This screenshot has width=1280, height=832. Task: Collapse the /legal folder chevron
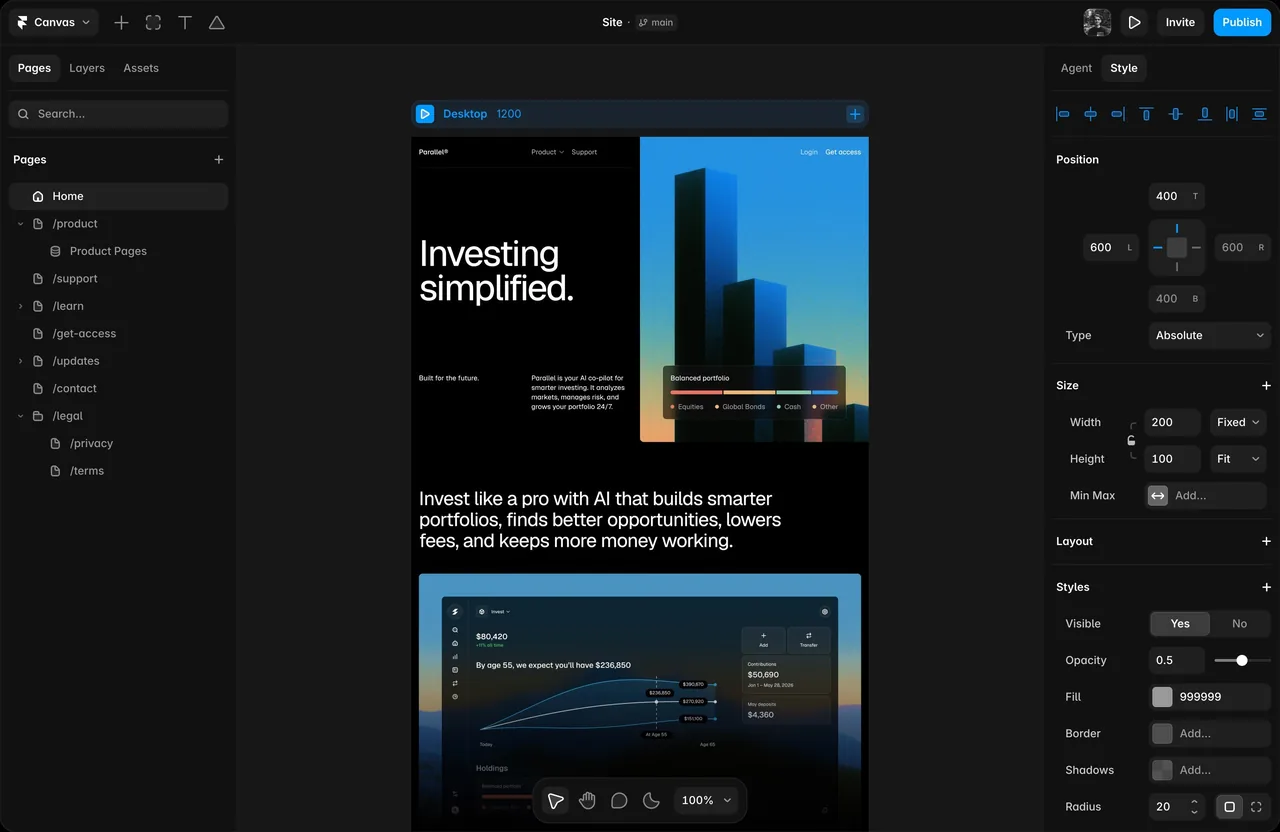pos(20,416)
